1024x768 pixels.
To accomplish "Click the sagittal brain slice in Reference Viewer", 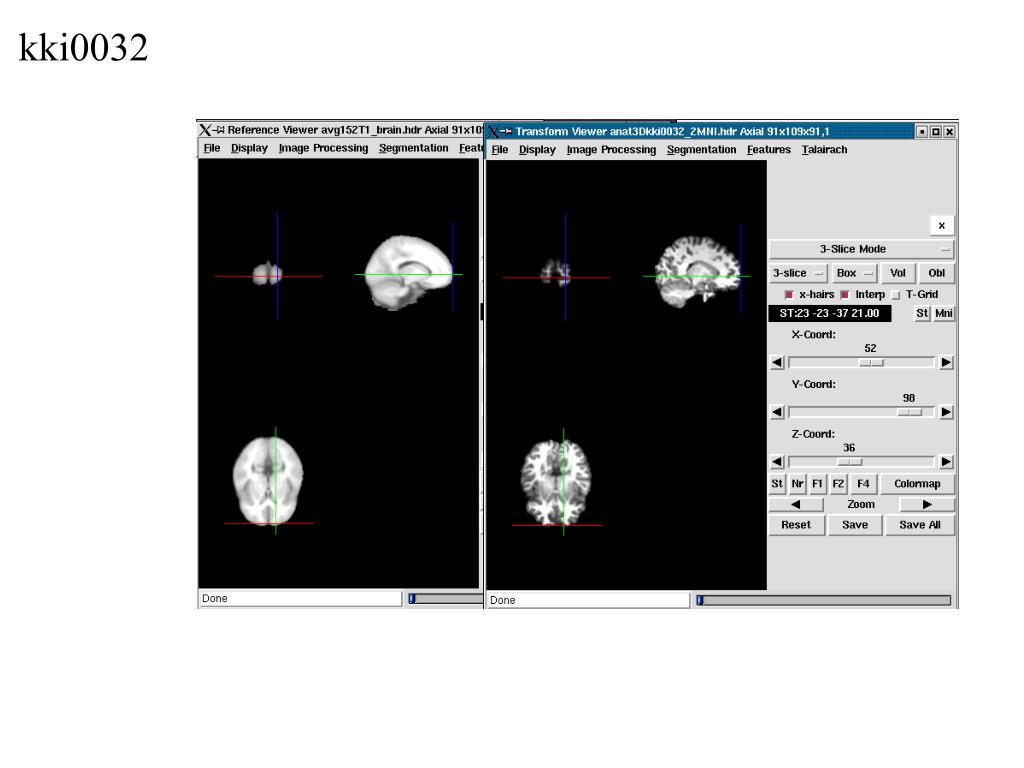I will (408, 271).
